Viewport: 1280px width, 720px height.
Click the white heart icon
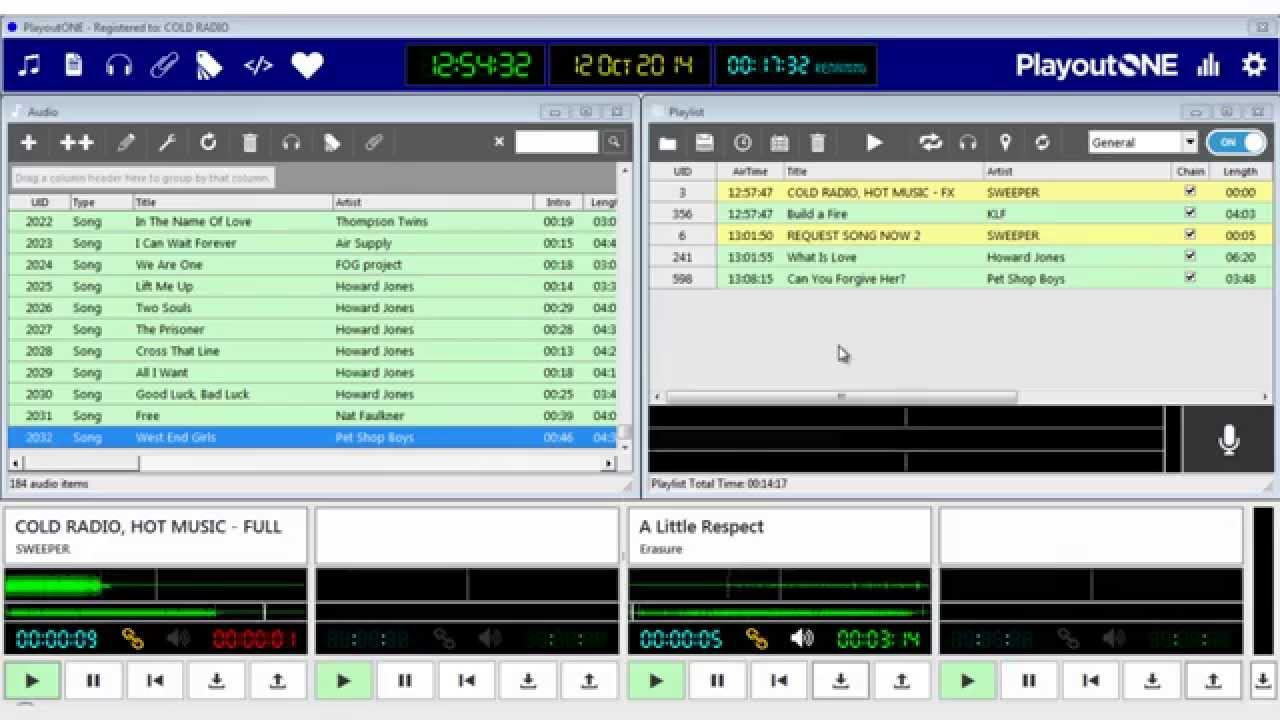pyautogui.click(x=307, y=66)
